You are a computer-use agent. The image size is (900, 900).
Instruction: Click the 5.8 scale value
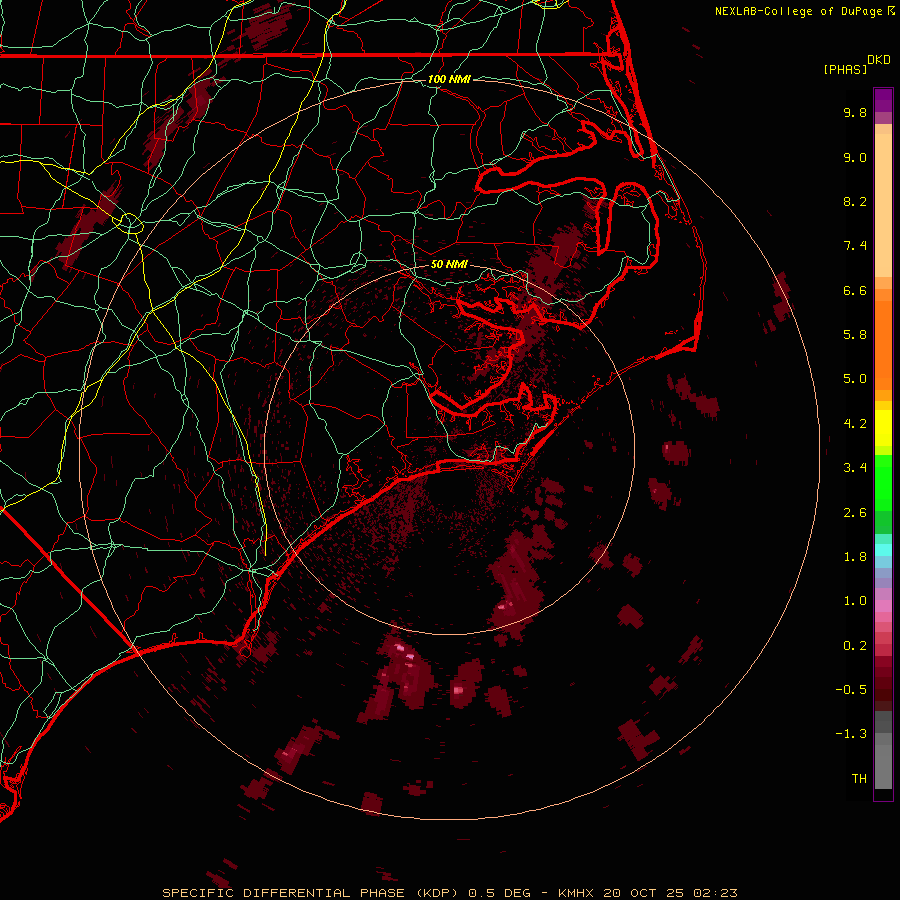point(855,335)
